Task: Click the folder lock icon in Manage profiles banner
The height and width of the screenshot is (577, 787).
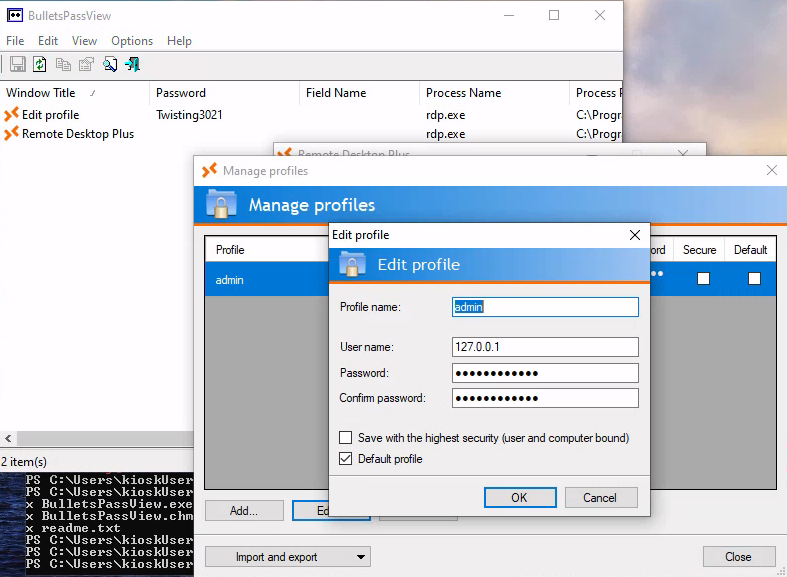Action: pyautogui.click(x=221, y=204)
